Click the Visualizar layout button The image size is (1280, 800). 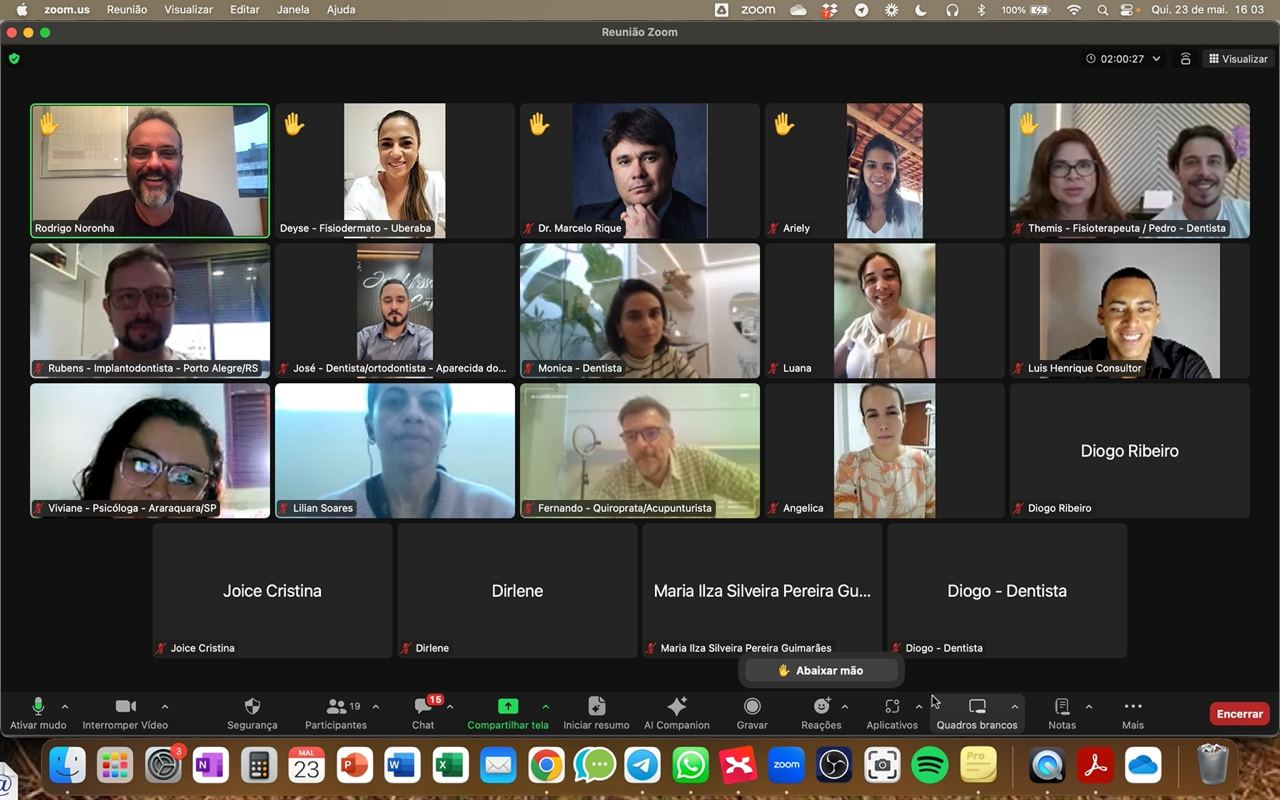(1238, 59)
